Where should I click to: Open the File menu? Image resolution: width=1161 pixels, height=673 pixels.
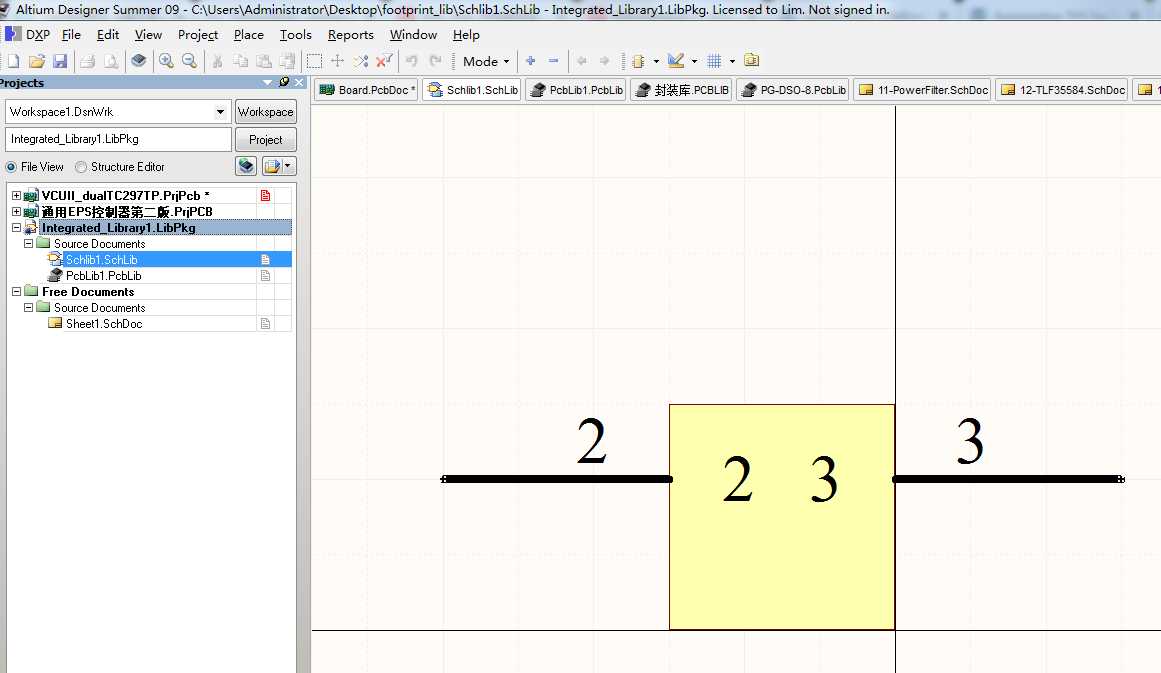click(x=71, y=35)
